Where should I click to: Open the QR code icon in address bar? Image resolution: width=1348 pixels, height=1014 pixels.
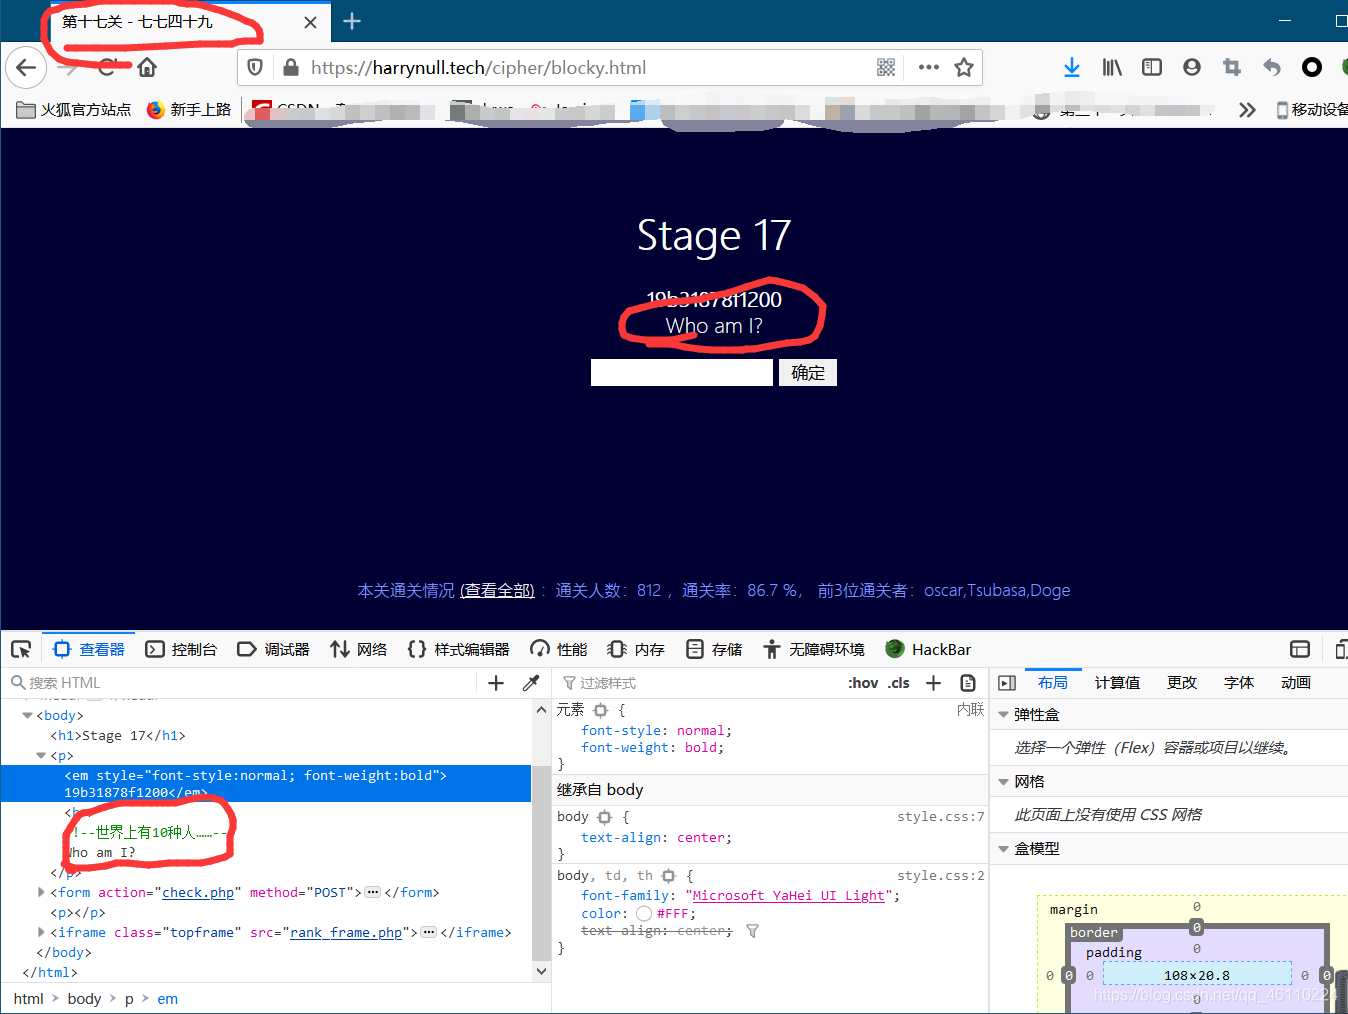[x=886, y=67]
